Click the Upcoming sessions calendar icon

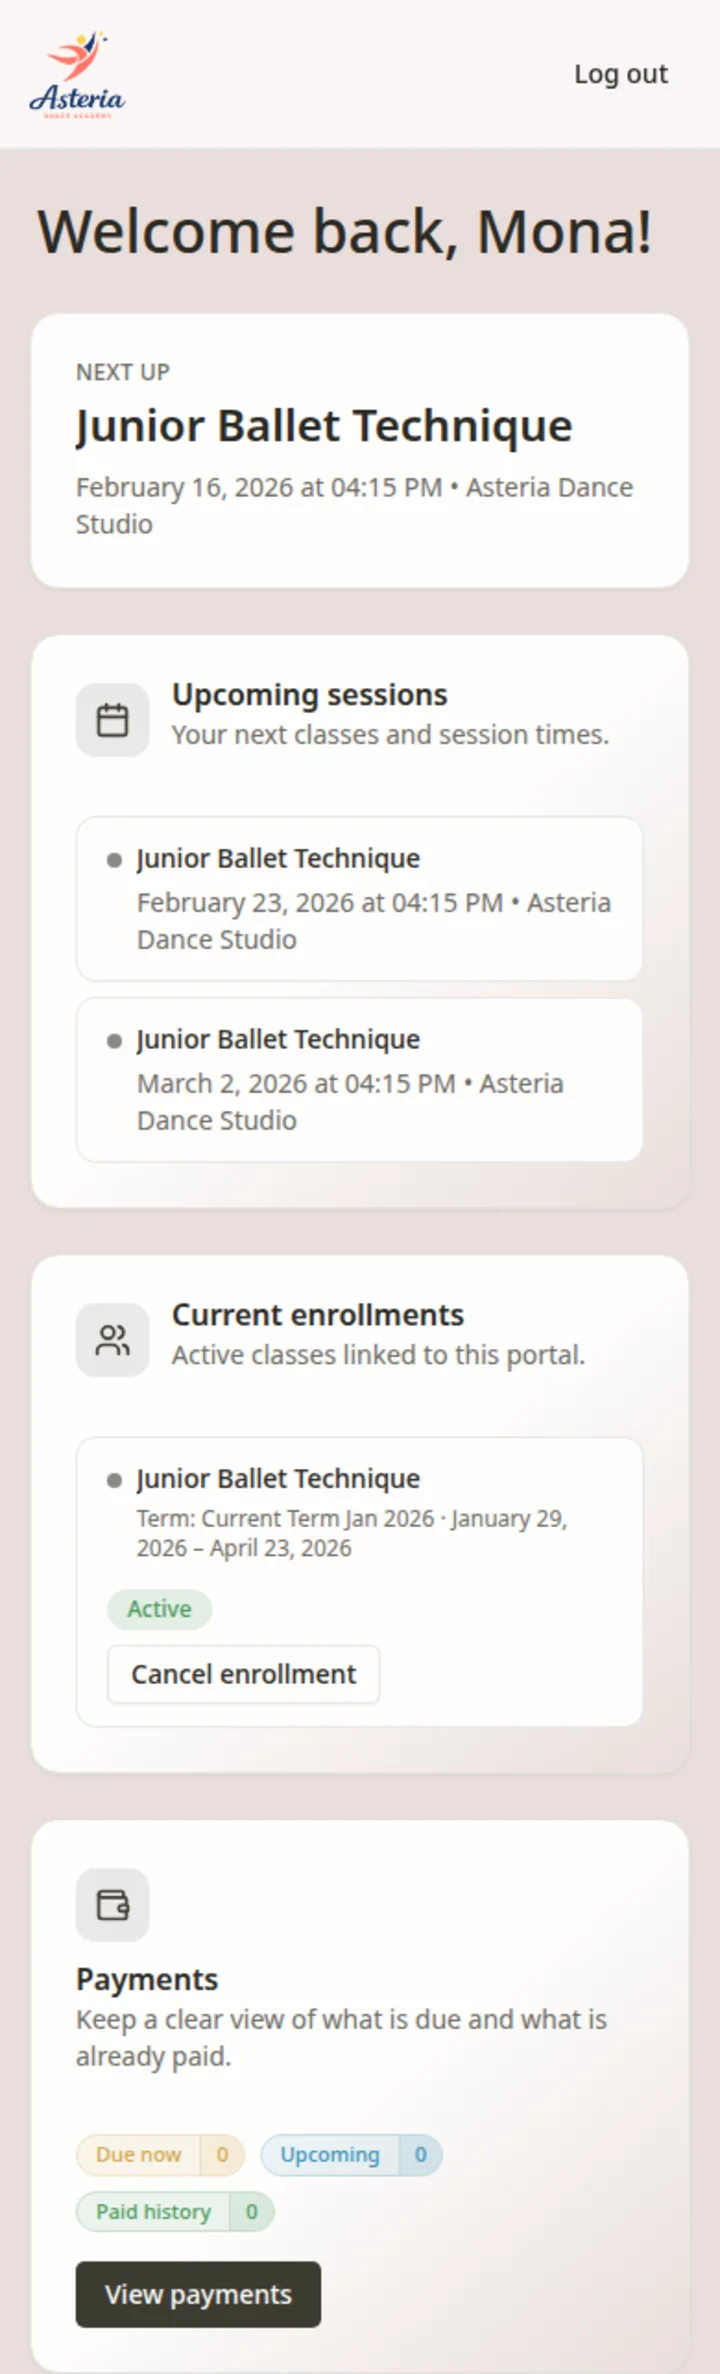(x=112, y=718)
